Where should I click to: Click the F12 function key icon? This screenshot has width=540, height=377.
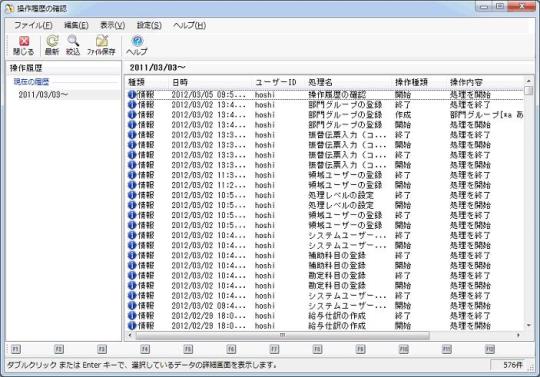coord(490,349)
